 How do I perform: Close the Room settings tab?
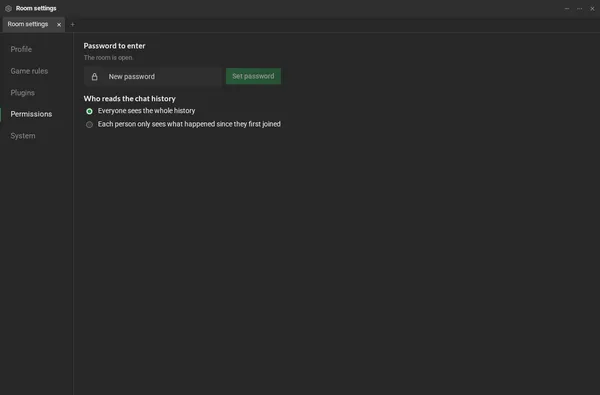59,24
